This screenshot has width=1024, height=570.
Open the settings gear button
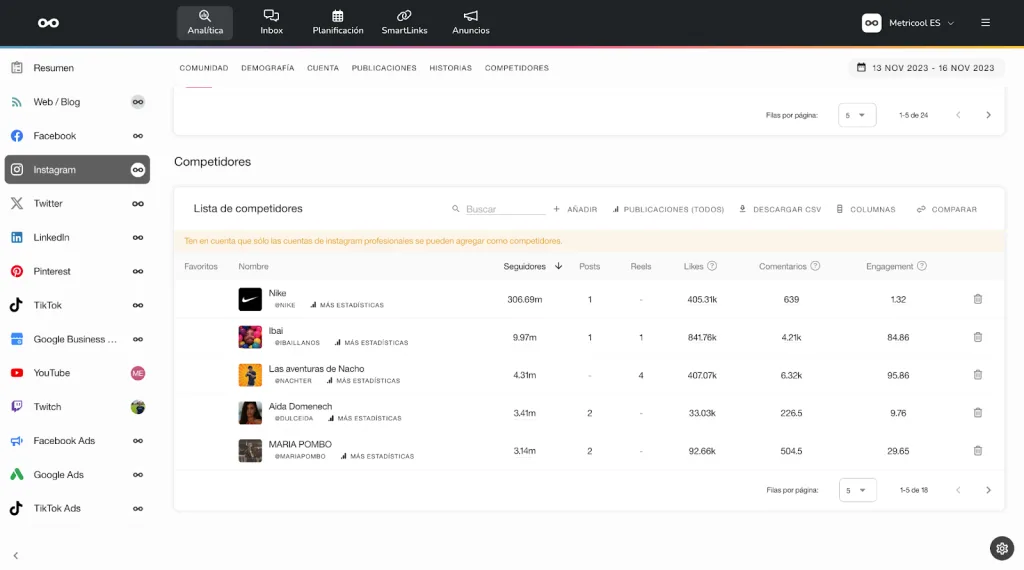[1002, 548]
